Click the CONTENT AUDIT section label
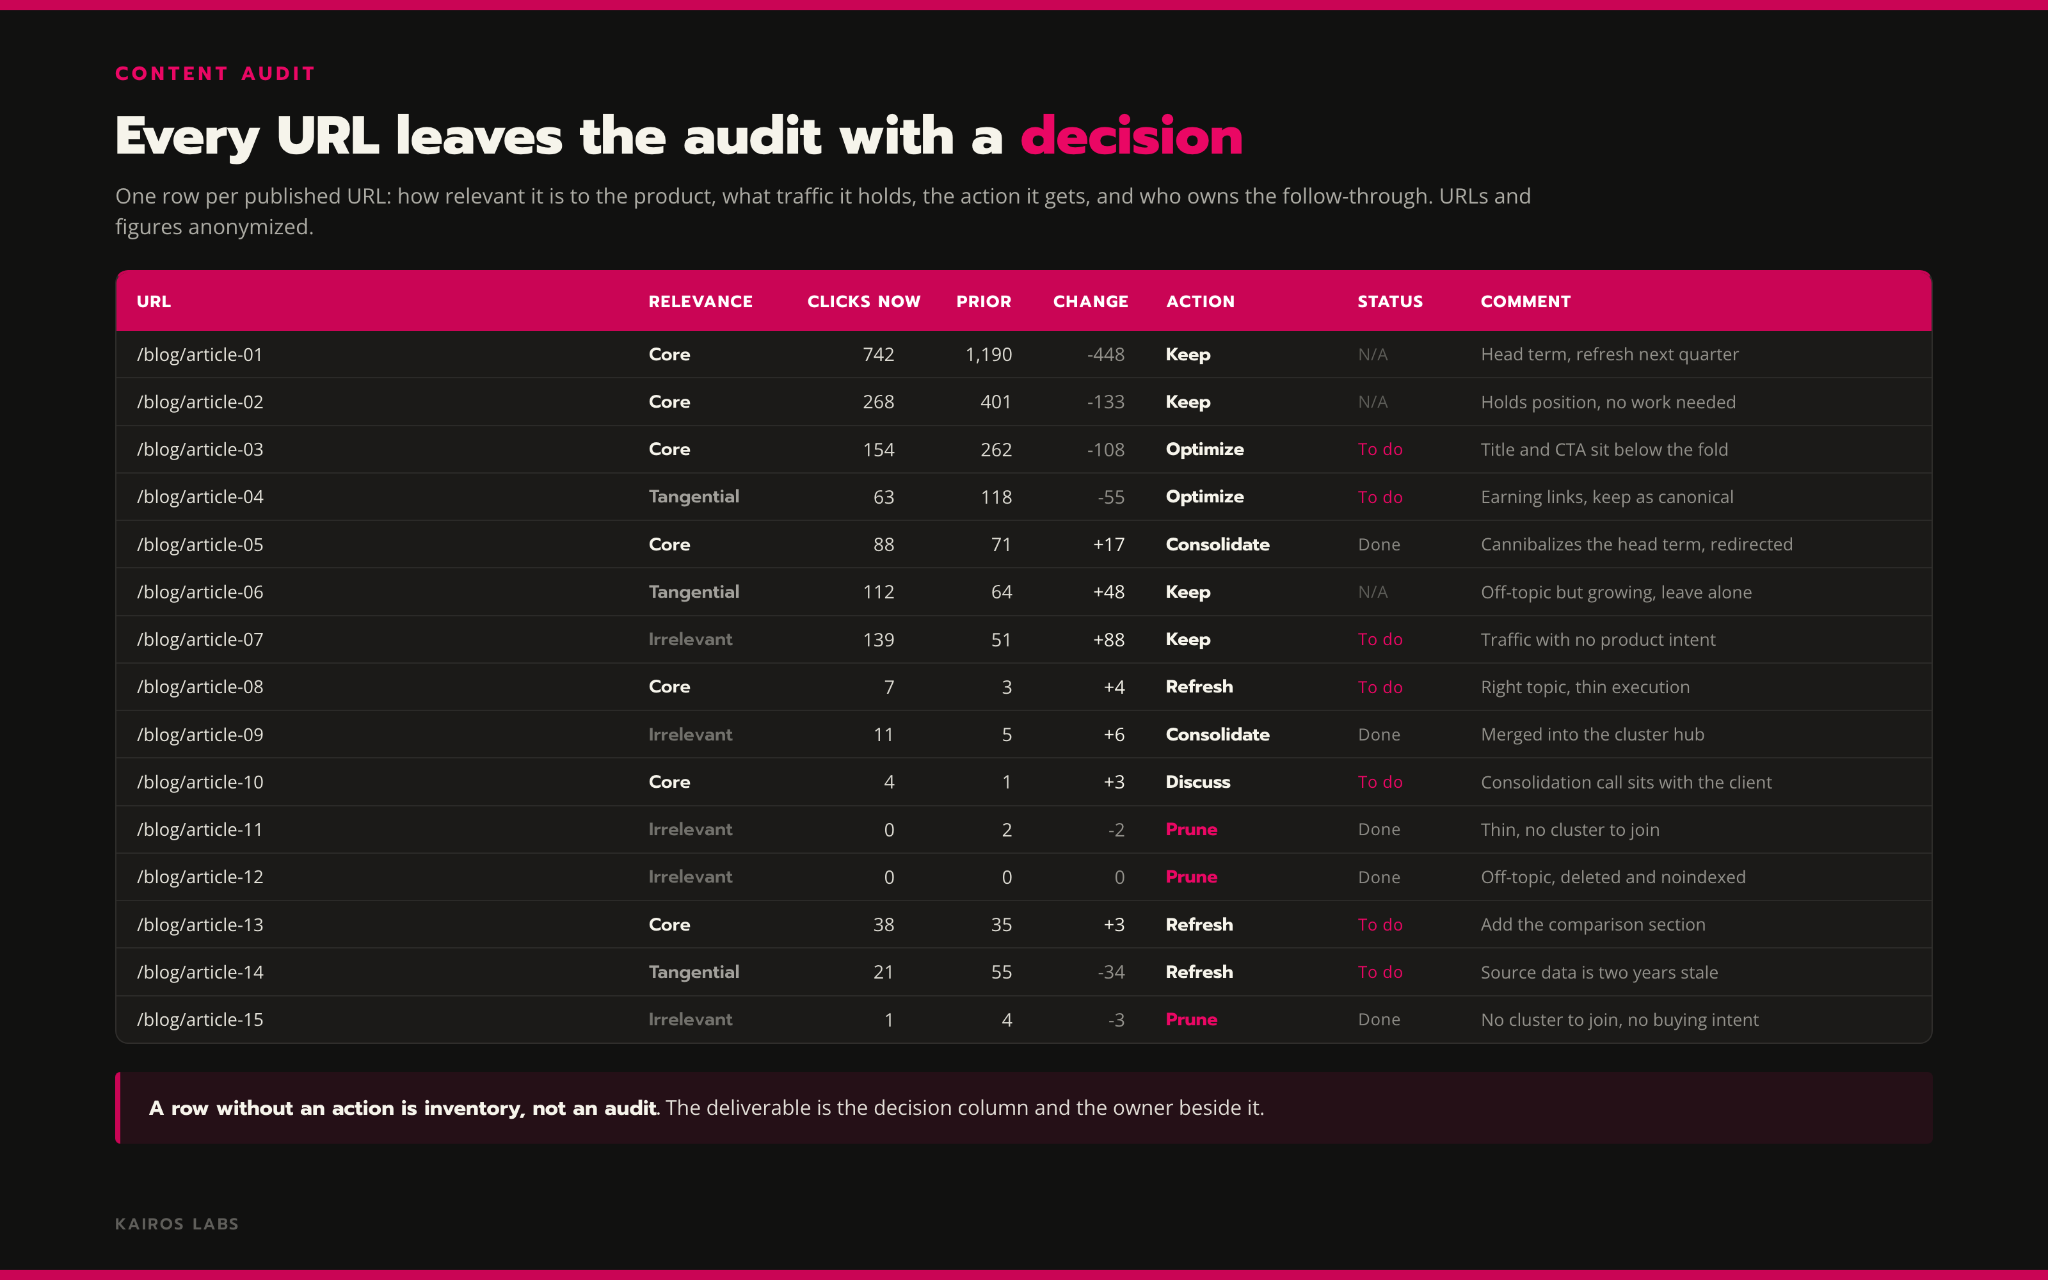This screenshot has width=2048, height=1280. coord(215,73)
